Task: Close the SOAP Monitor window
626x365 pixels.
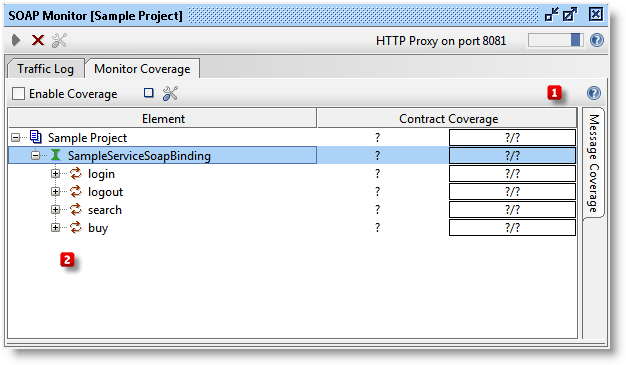Action: point(596,15)
